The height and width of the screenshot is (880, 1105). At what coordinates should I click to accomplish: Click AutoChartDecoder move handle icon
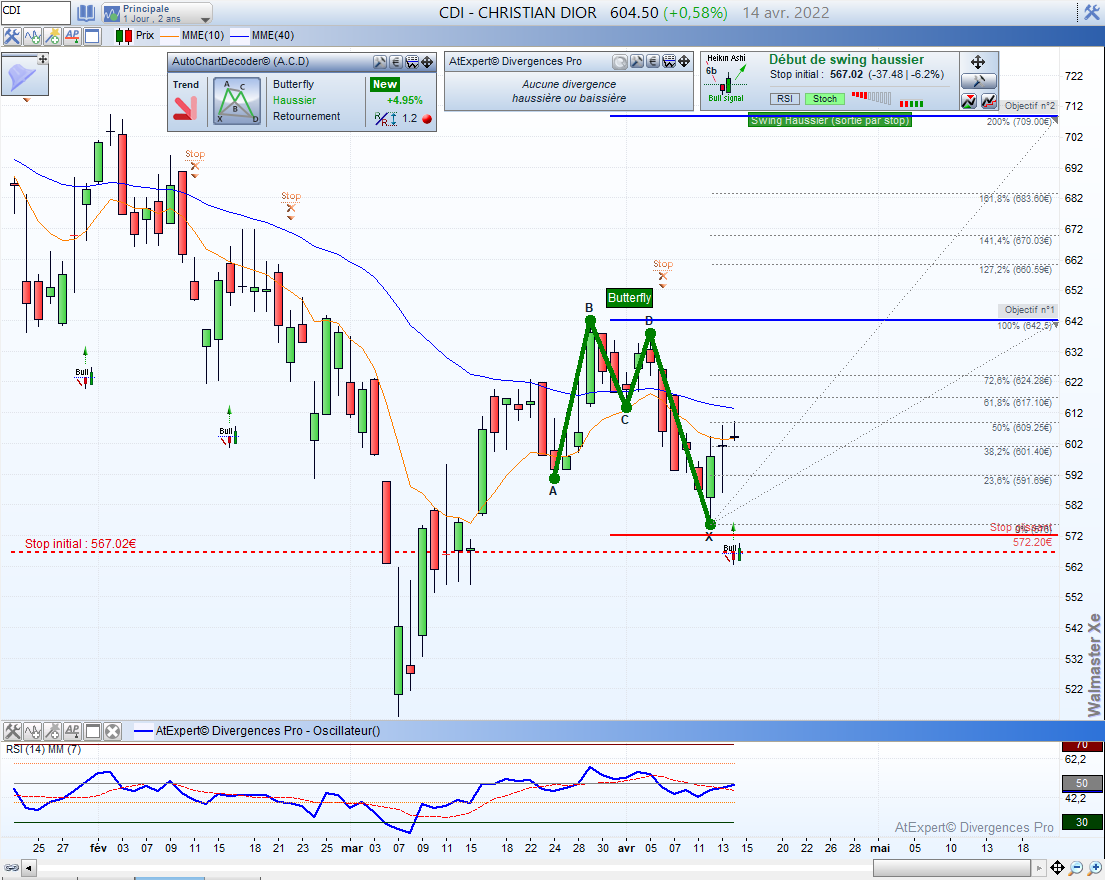point(427,62)
